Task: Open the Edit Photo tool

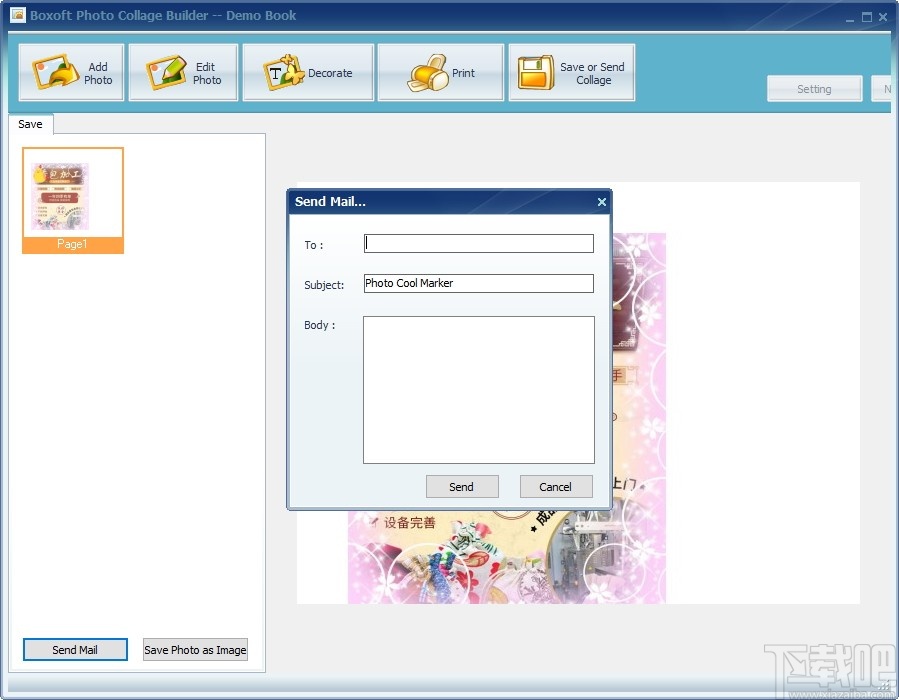Action: coord(182,71)
